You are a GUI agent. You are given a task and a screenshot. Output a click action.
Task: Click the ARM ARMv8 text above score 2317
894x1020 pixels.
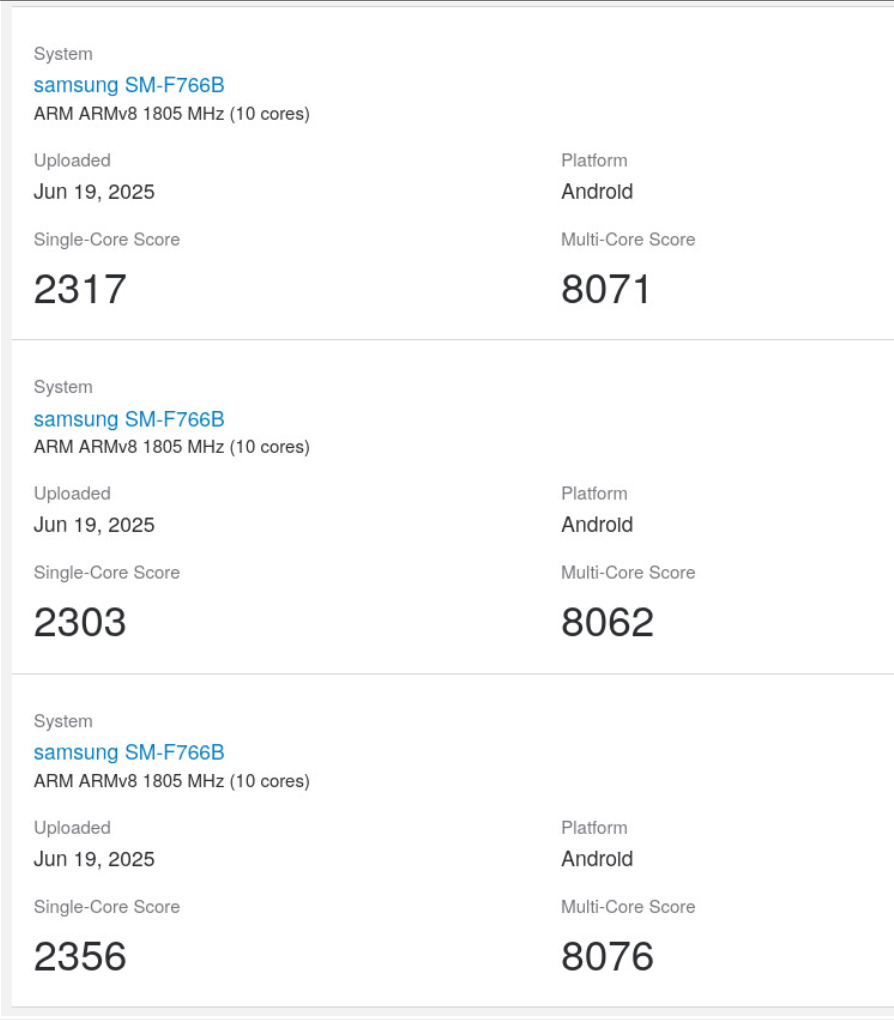(x=171, y=114)
